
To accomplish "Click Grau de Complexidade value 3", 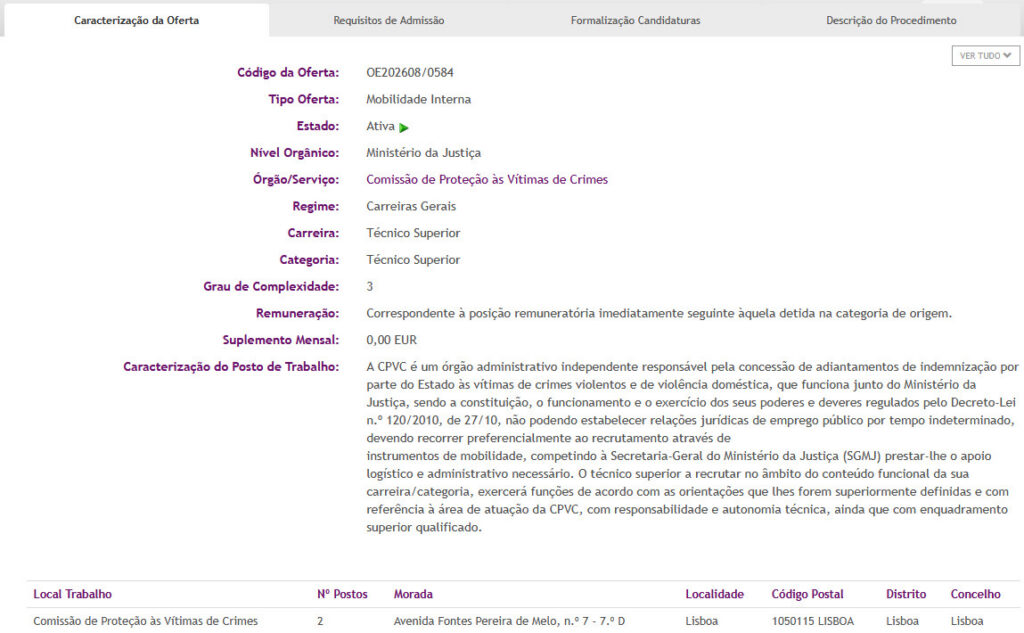I will 370,287.
